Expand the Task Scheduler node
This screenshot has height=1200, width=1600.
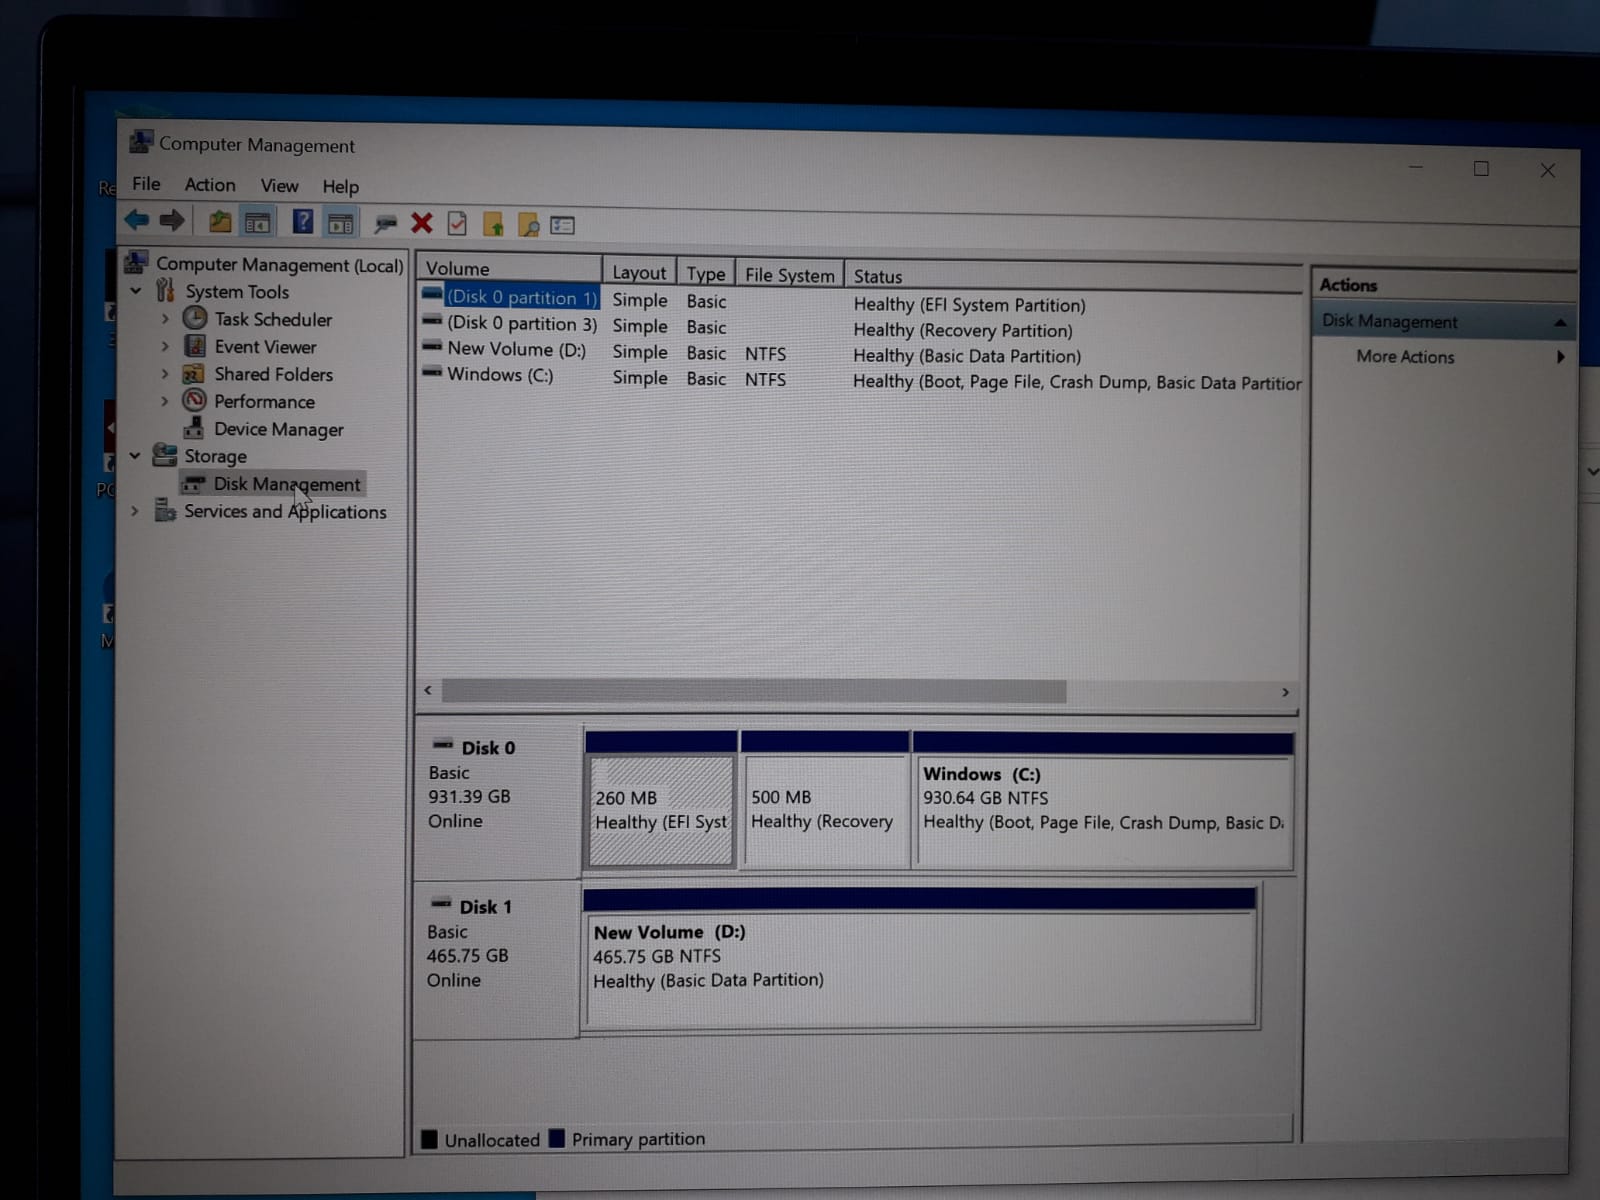coord(165,319)
